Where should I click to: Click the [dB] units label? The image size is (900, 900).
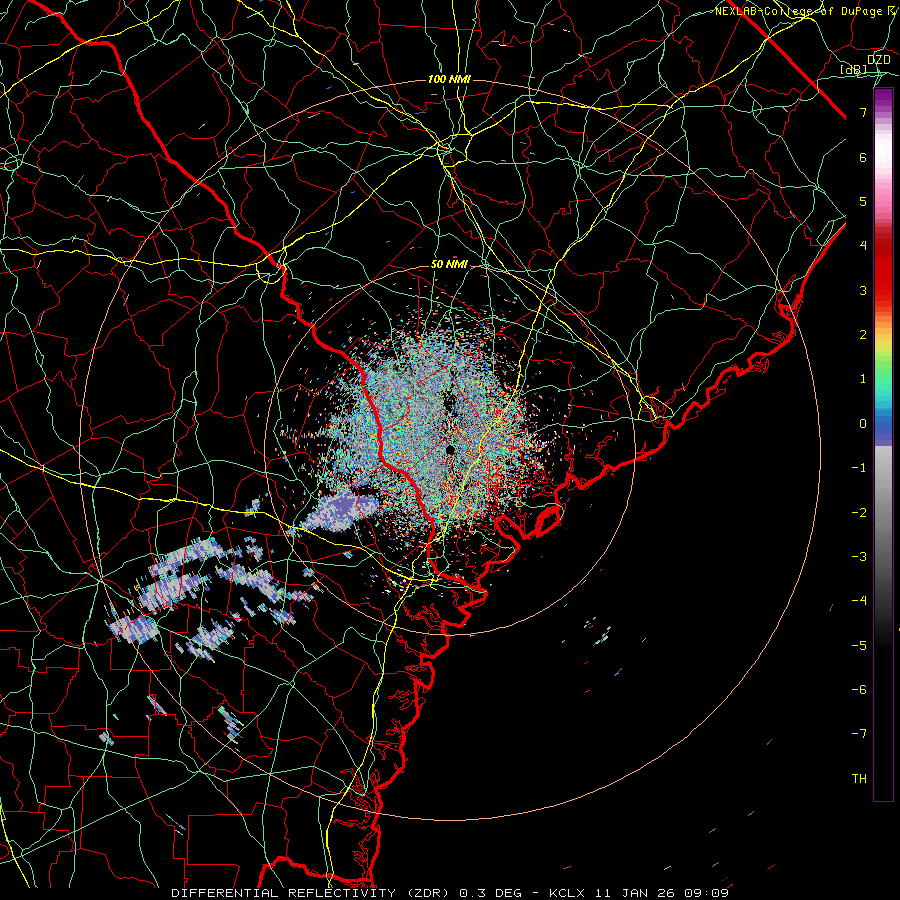[x=854, y=70]
